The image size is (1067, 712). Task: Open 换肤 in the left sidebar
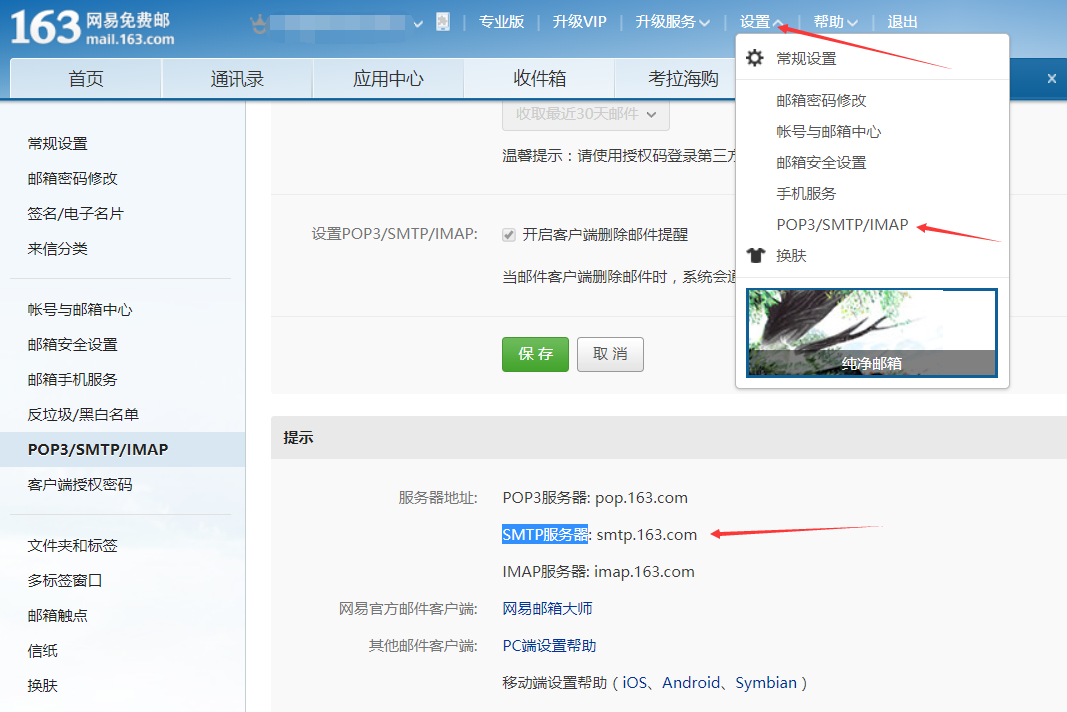click(43, 685)
